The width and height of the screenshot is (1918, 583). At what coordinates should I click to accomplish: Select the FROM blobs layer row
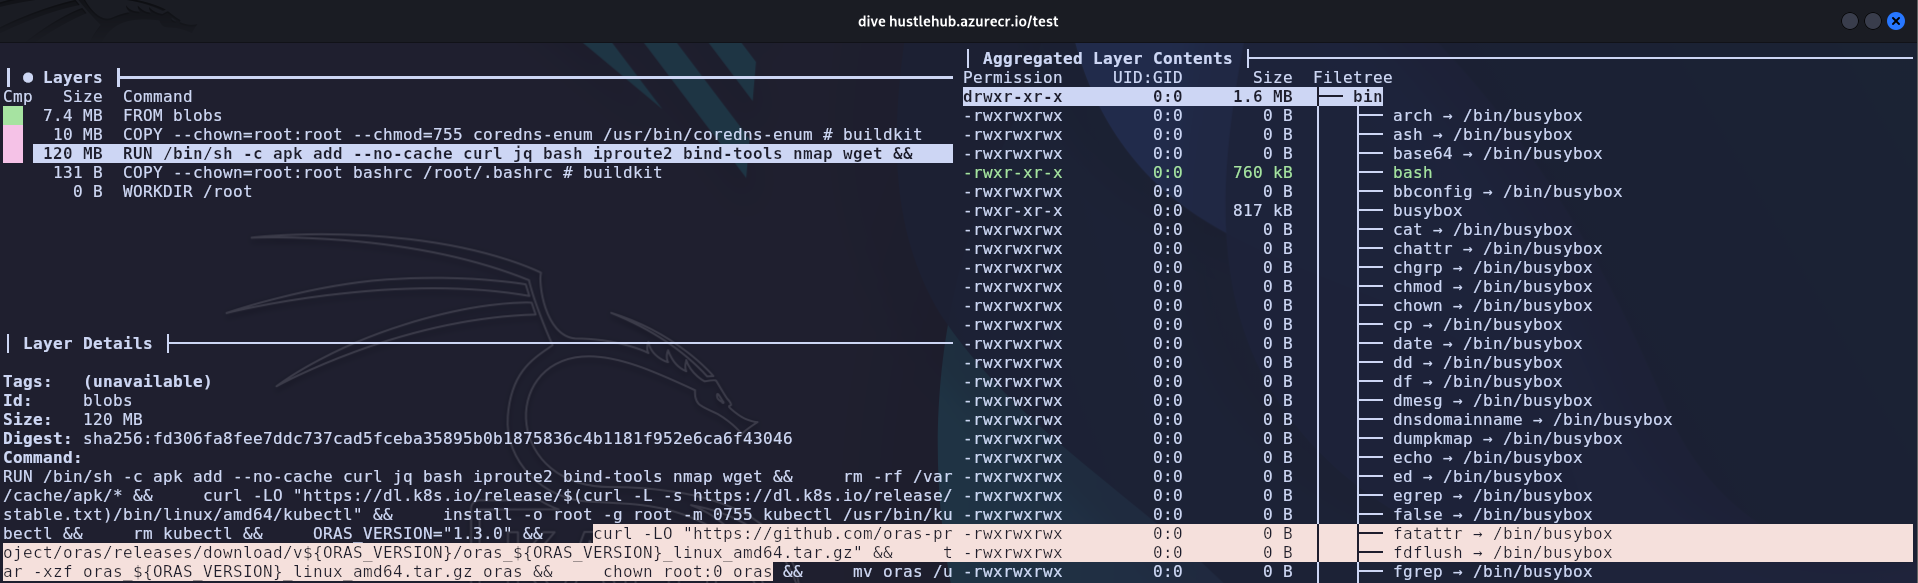pyautogui.click(x=172, y=116)
